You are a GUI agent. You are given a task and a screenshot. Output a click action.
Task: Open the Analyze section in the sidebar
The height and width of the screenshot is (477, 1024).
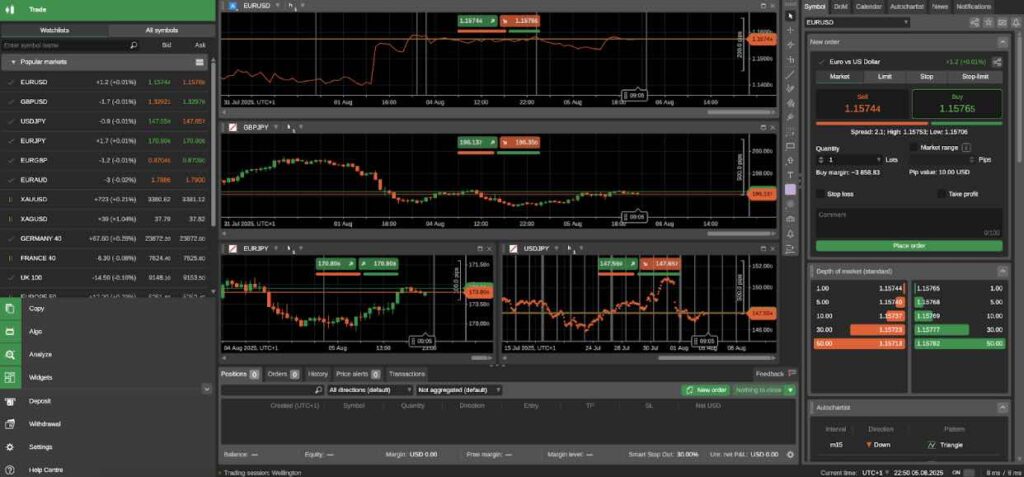40,354
